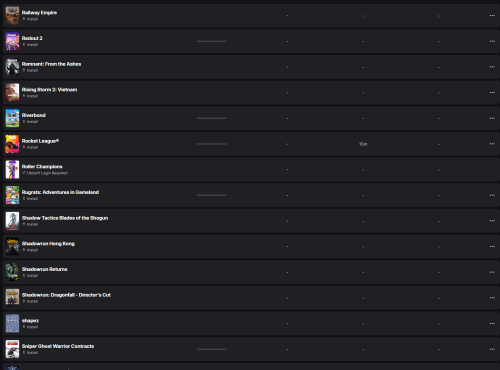This screenshot has height=370, width=500.
Task: Open options menu for Rising Storm 2: Vietnam
Action: (492, 93)
